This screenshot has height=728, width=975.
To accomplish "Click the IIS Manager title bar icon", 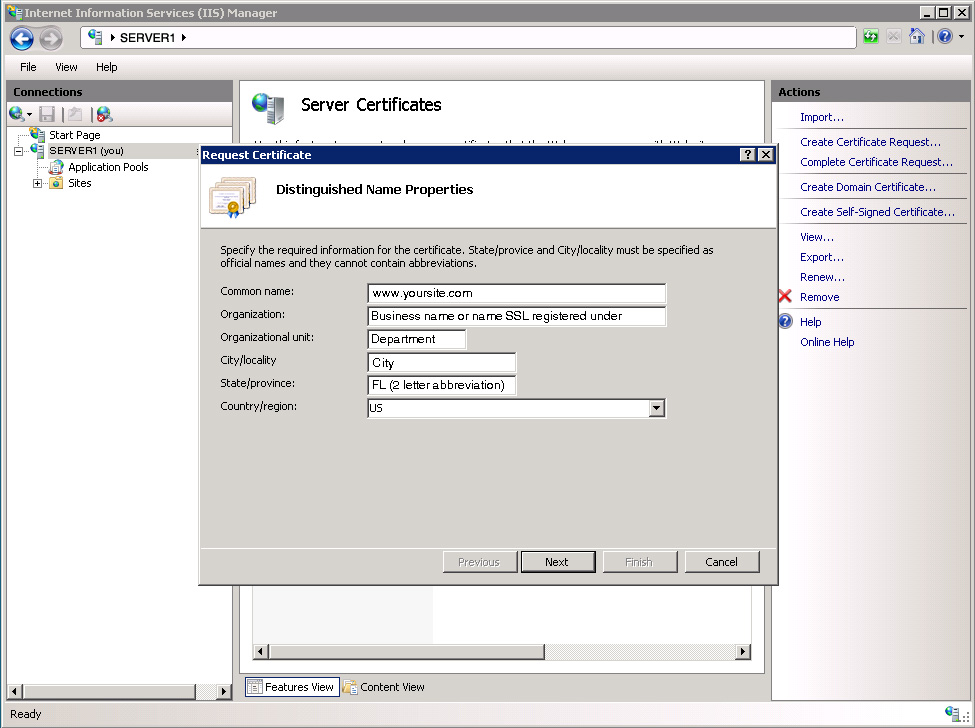I will (15, 12).
